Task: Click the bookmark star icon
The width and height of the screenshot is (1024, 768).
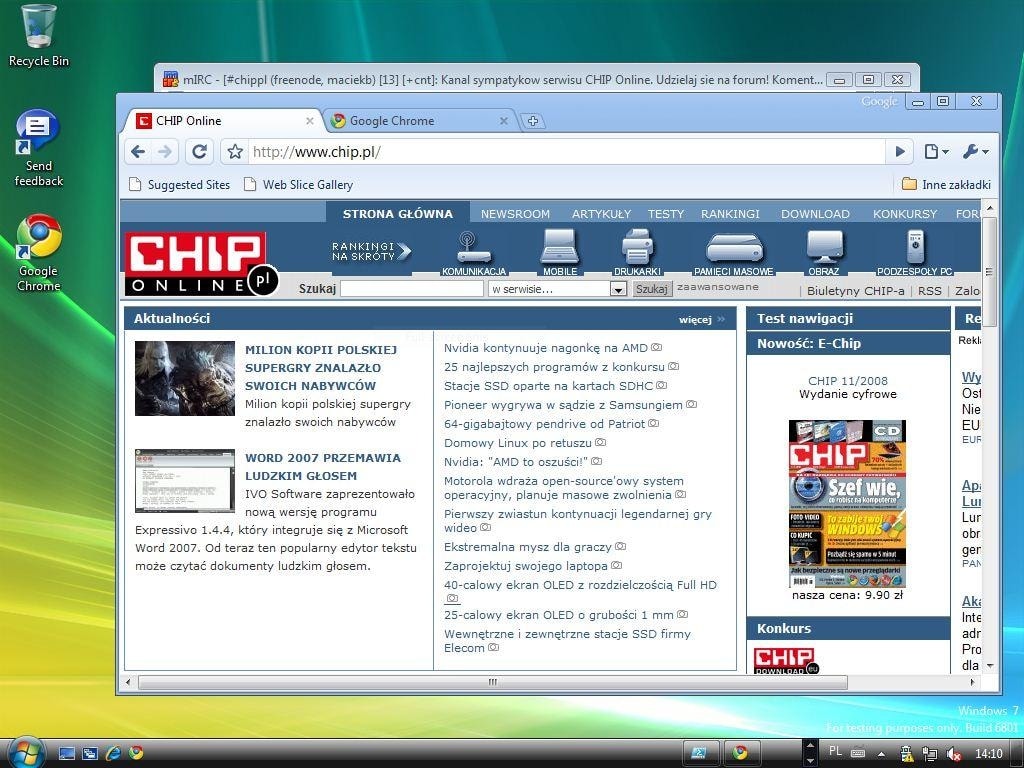Action: pyautogui.click(x=235, y=152)
